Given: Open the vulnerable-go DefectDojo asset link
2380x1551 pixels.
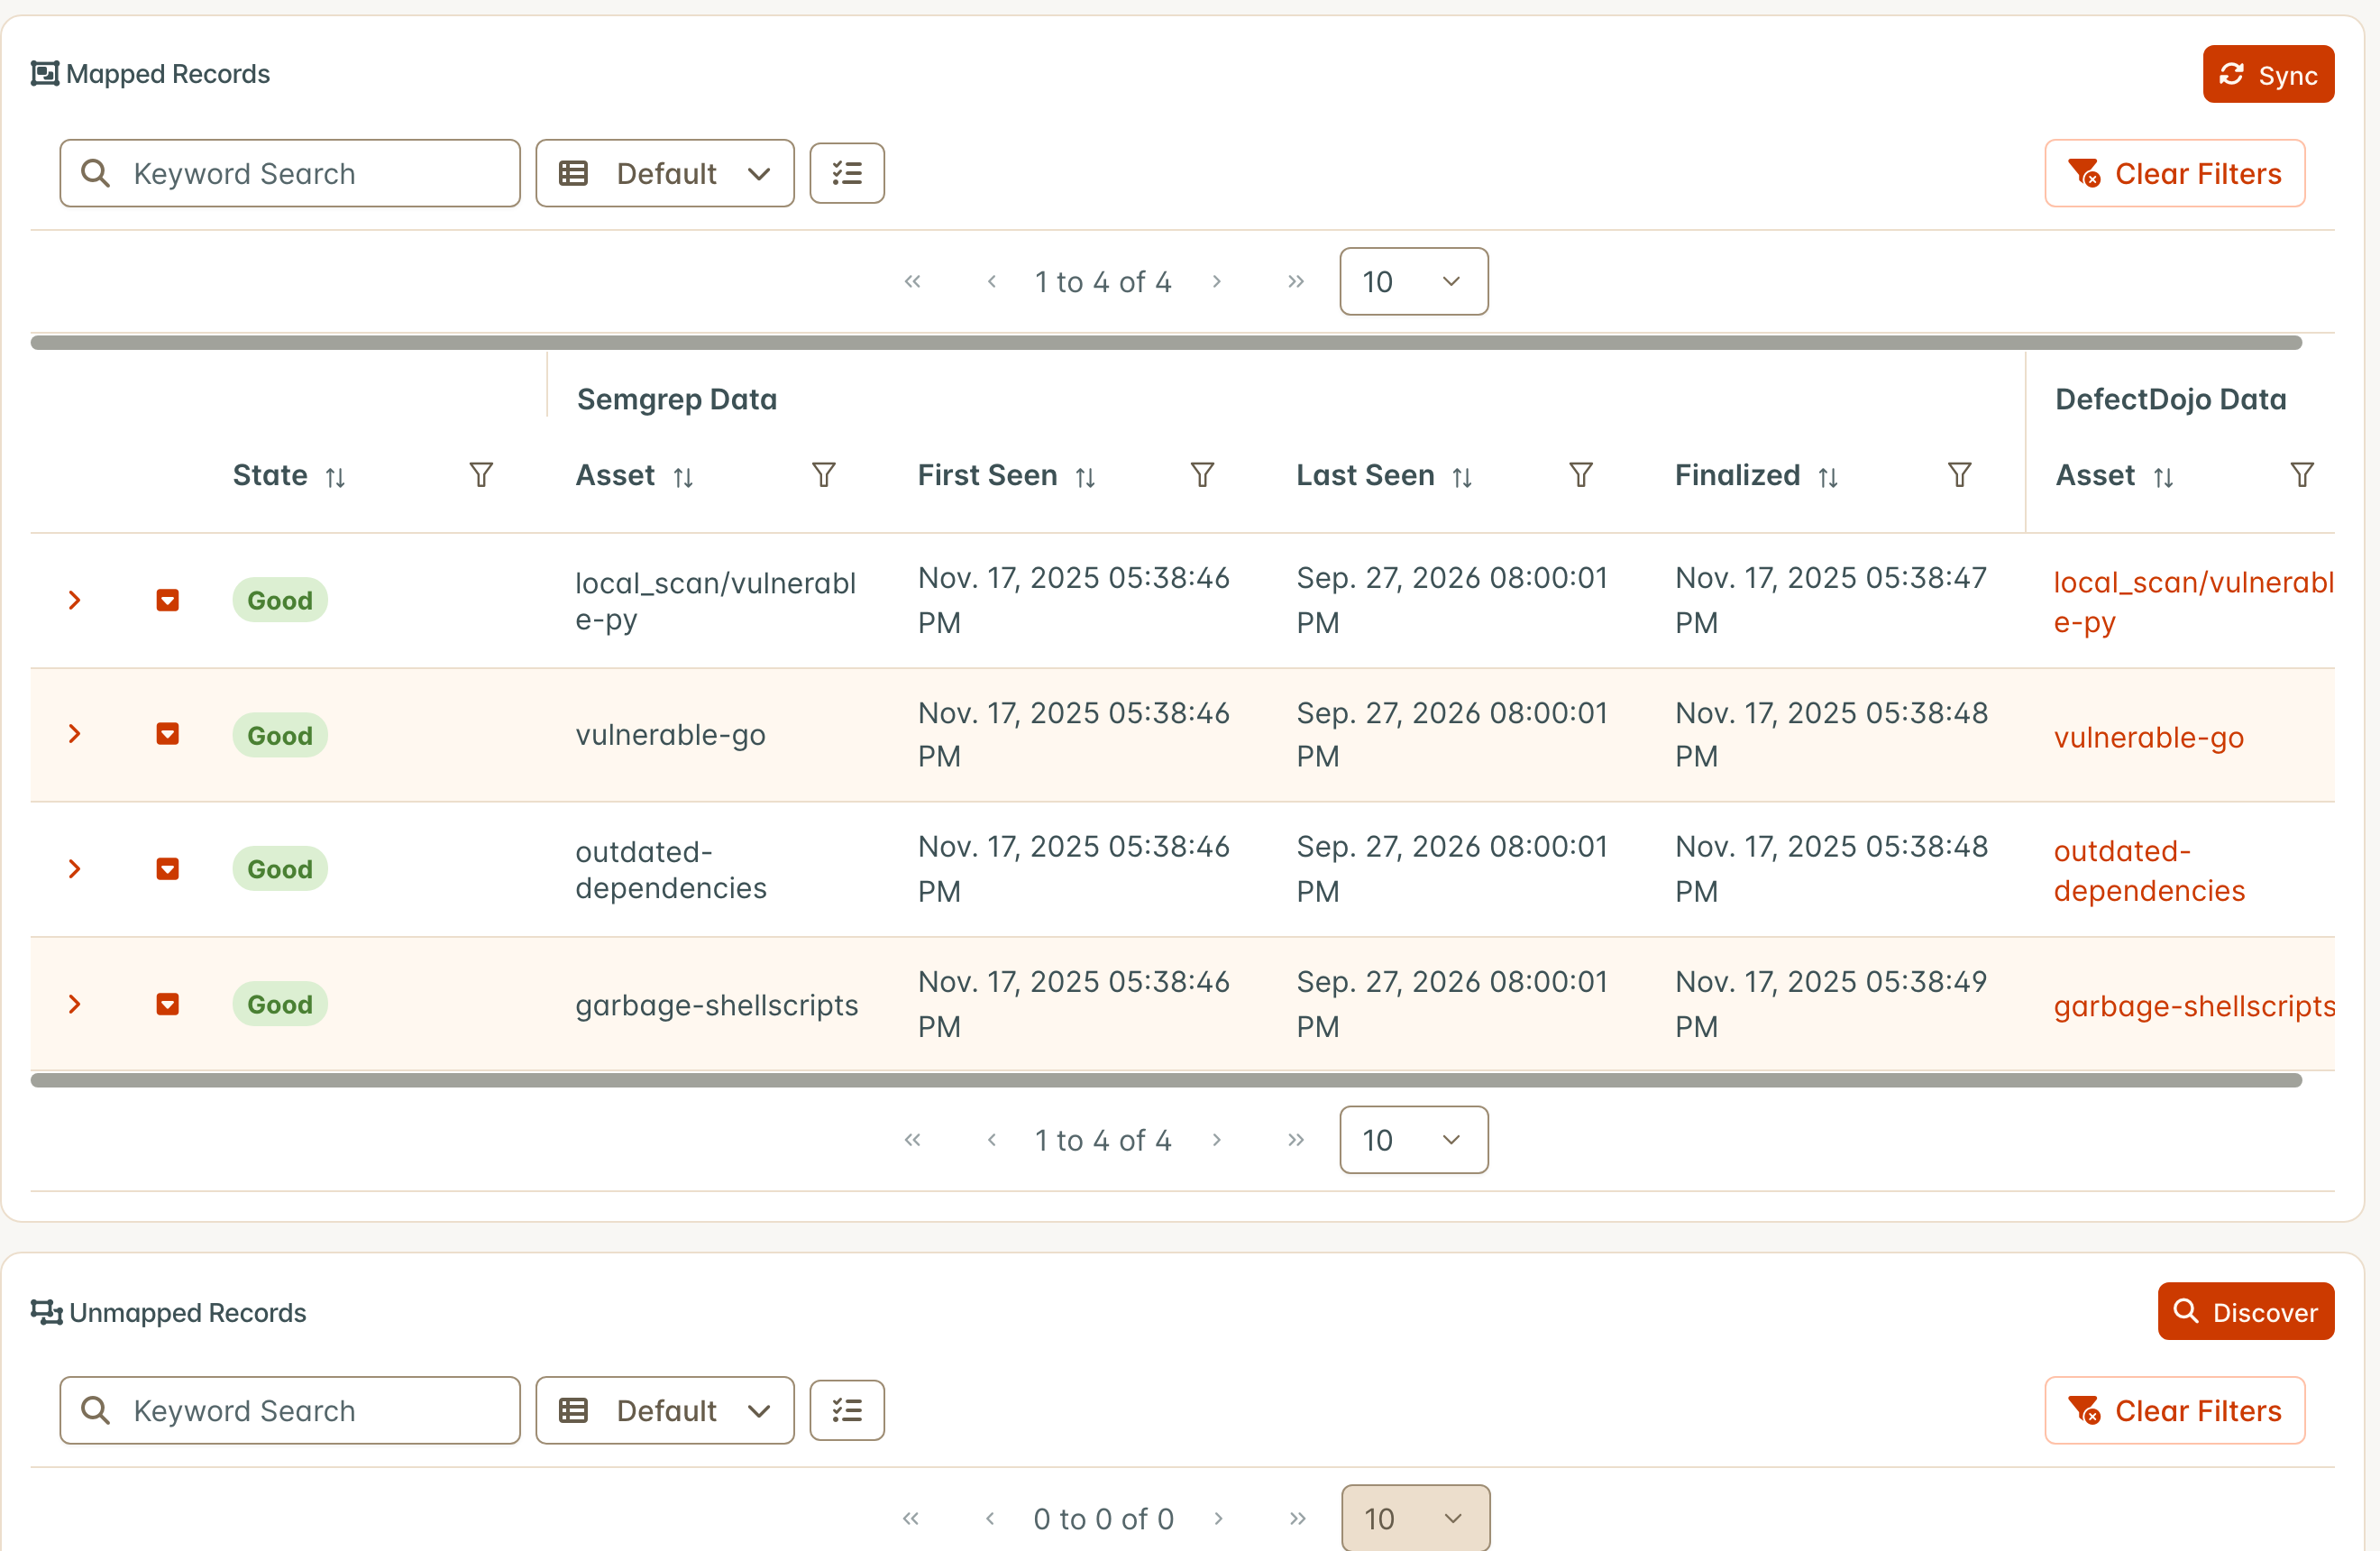Looking at the screenshot, I should [x=2148, y=737].
